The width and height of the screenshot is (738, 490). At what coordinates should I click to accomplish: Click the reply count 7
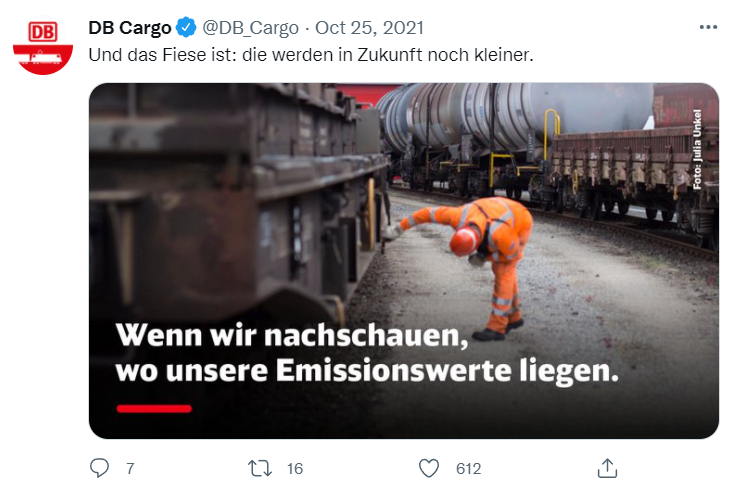pos(130,468)
